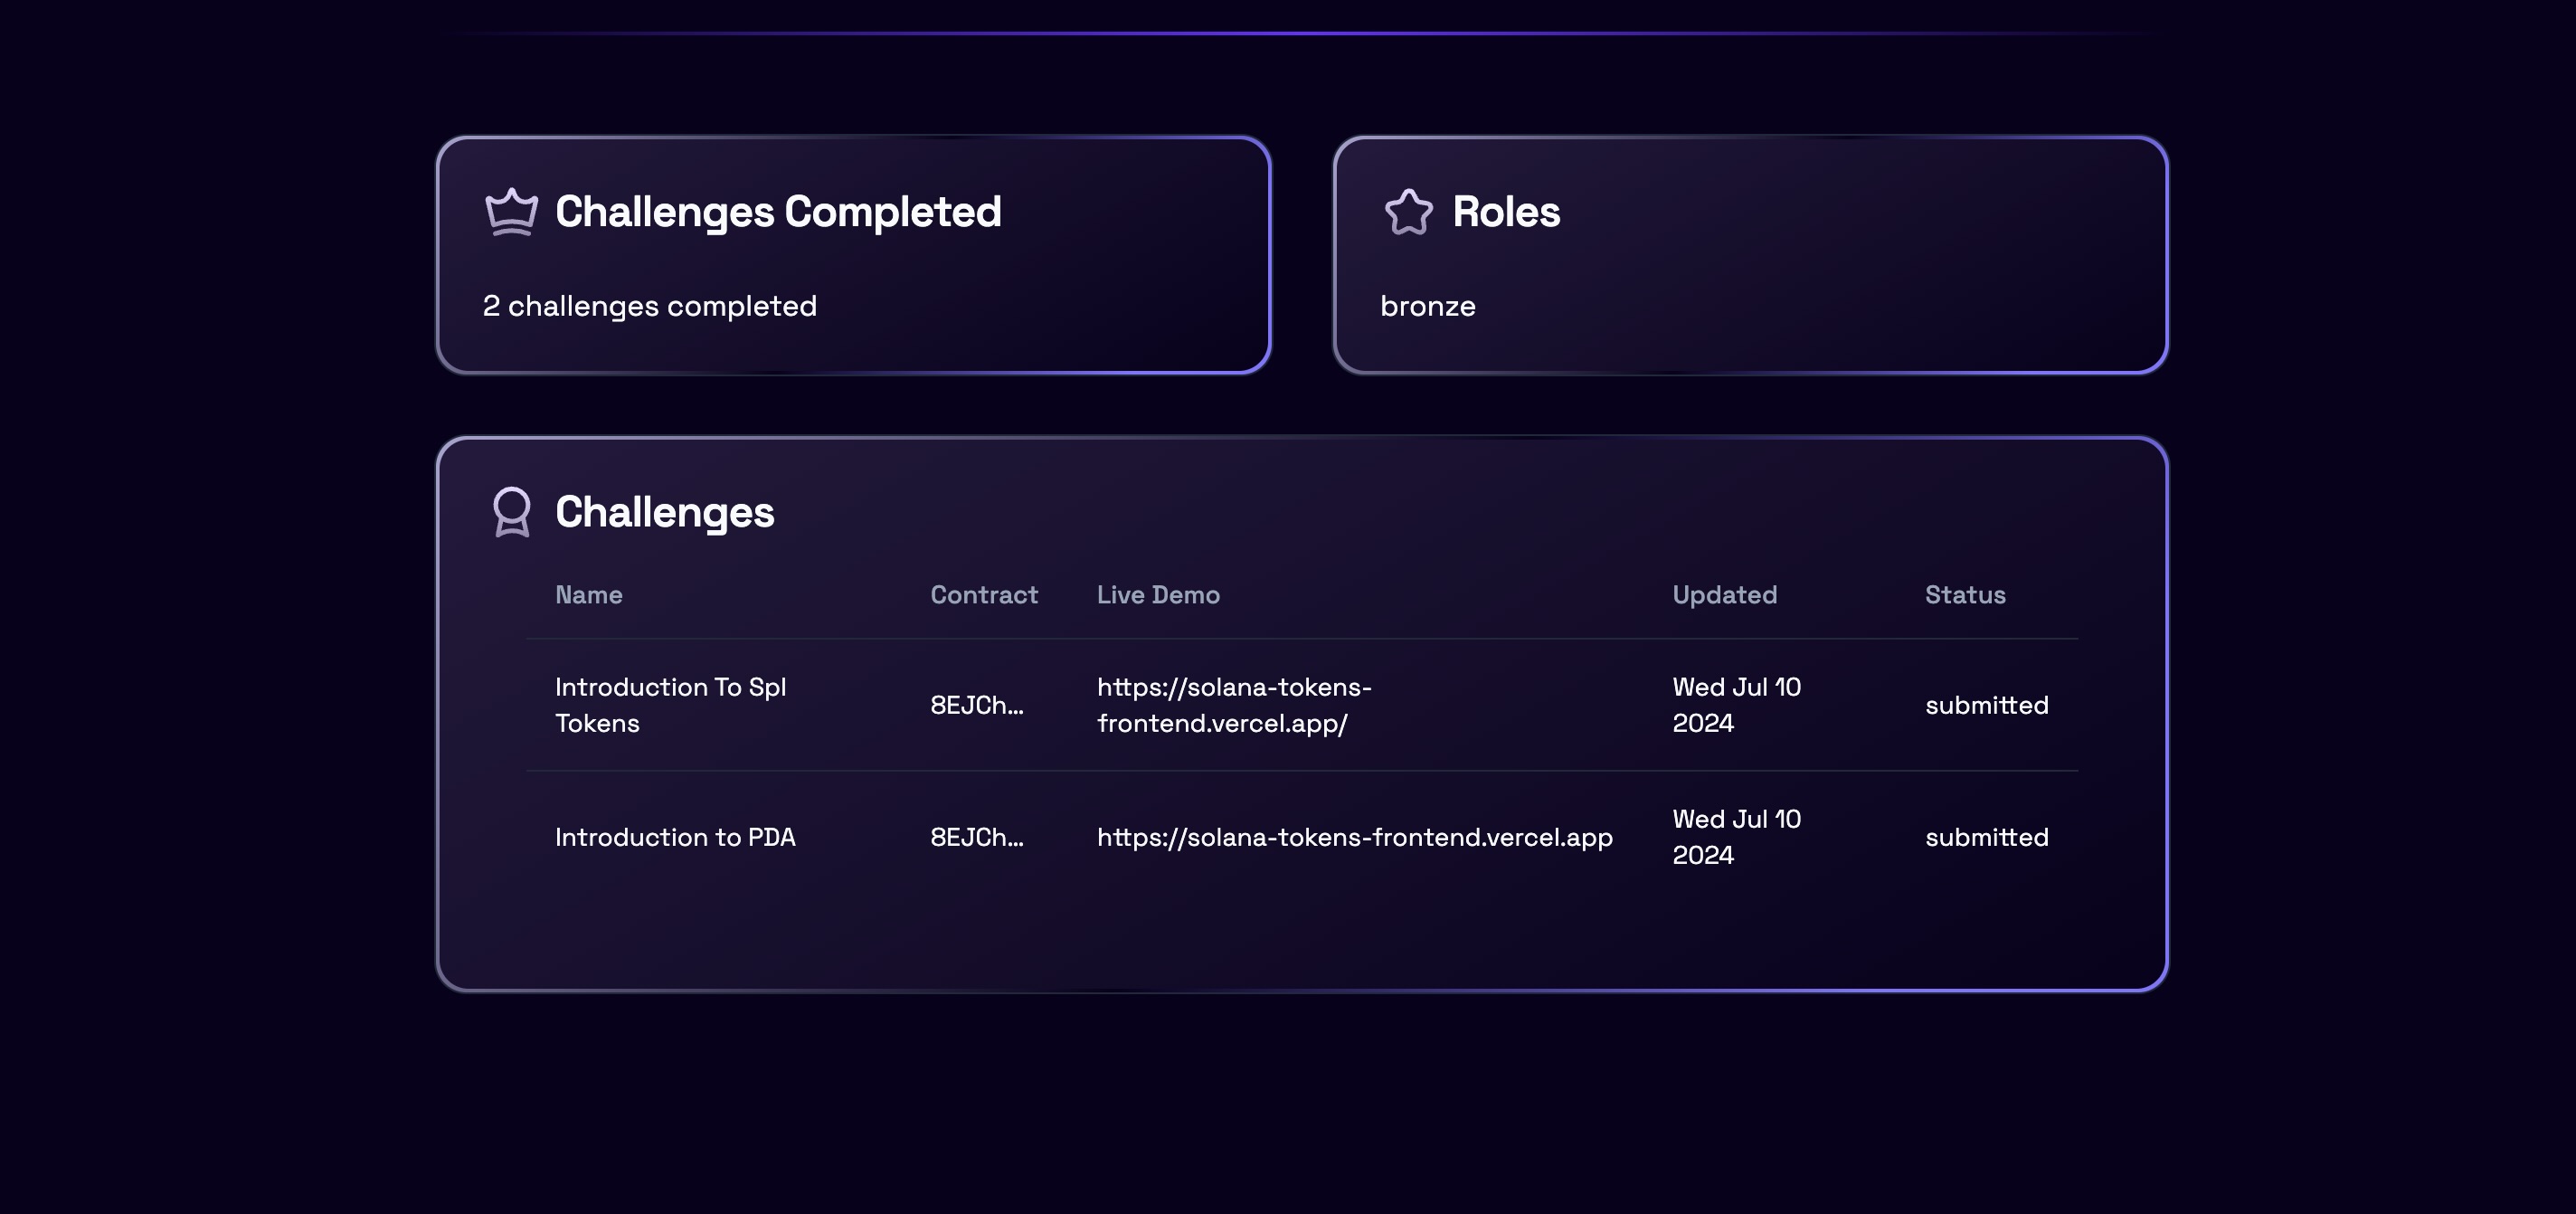The width and height of the screenshot is (2576, 1214).
Task: Click the crown icon beside Challenges Completed
Action: point(511,212)
